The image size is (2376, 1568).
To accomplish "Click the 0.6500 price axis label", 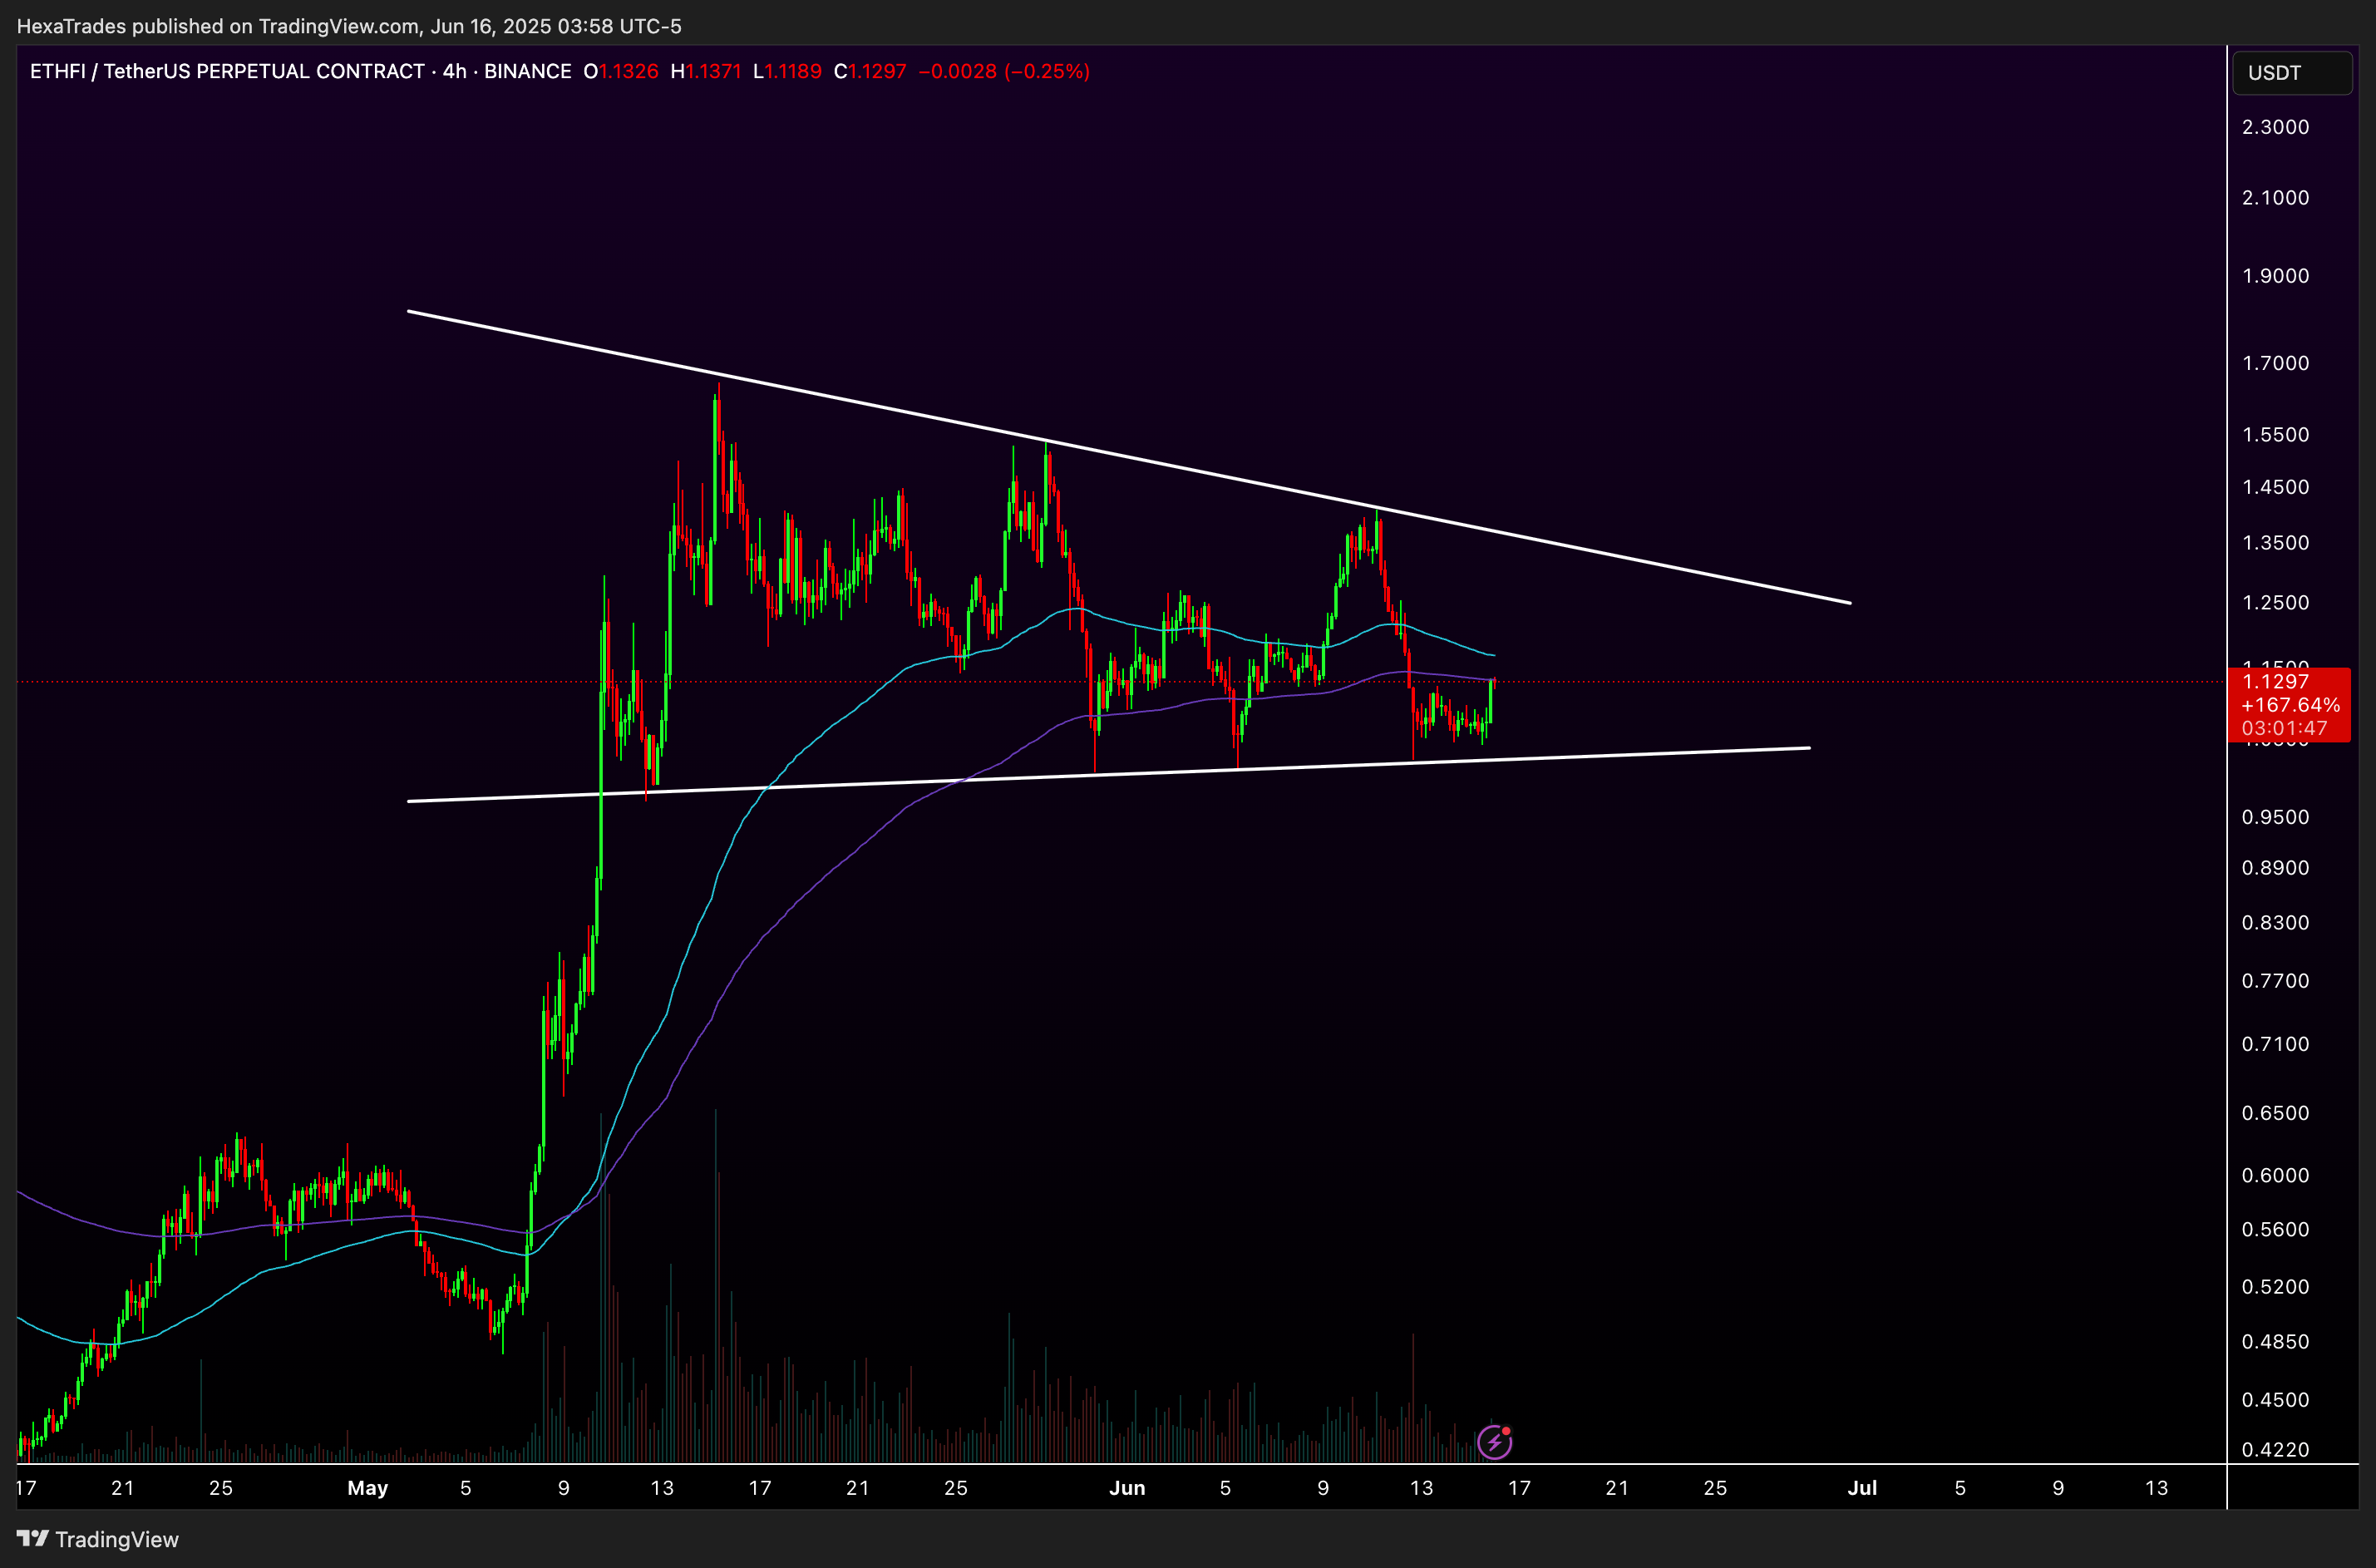I will (x=2275, y=1113).
